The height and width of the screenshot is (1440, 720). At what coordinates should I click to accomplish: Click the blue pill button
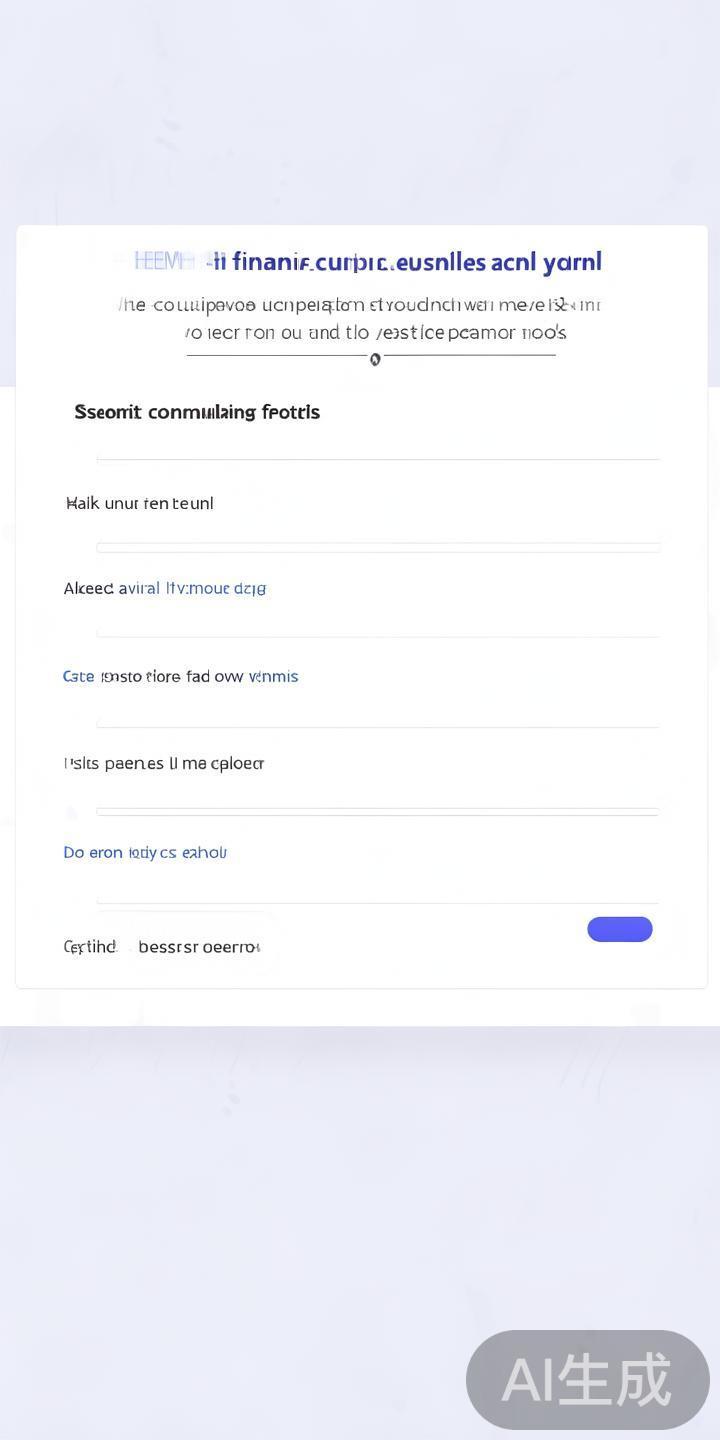620,929
